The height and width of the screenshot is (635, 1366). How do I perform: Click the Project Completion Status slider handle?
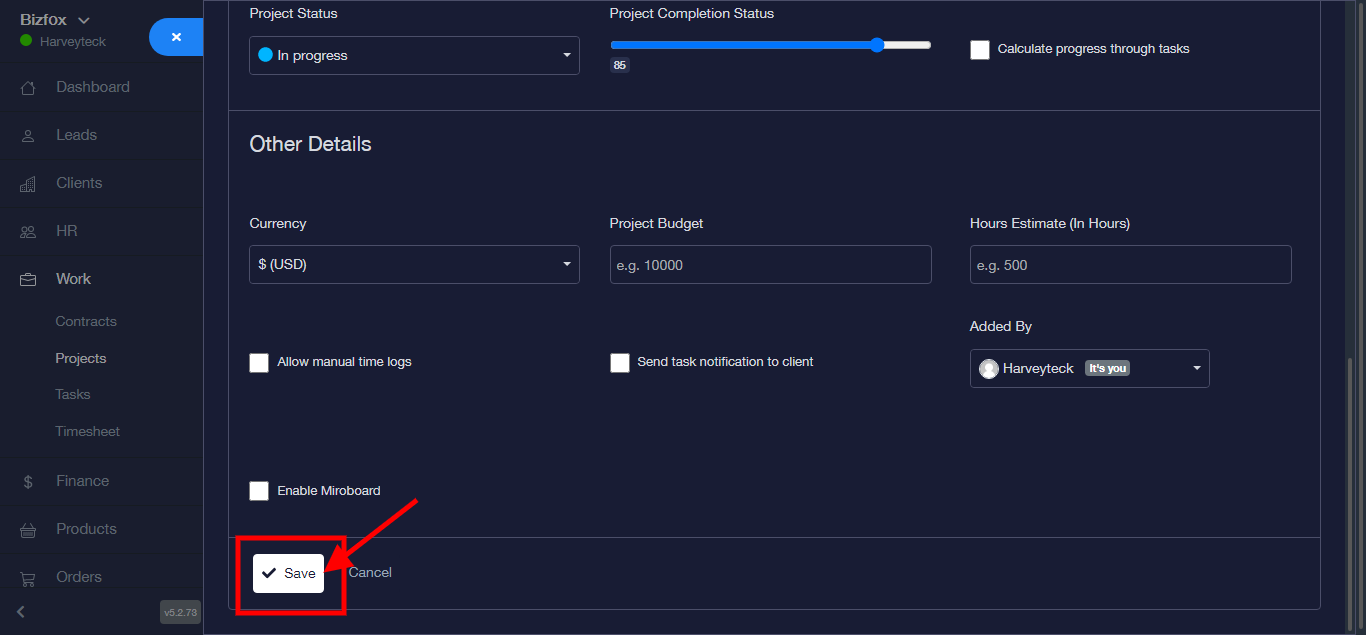[877, 45]
